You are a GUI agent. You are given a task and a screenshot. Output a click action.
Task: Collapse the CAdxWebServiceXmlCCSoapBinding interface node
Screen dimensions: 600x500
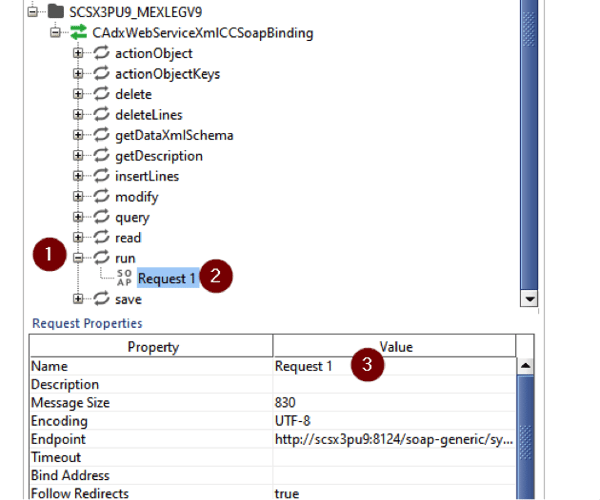pyautogui.click(x=55, y=33)
